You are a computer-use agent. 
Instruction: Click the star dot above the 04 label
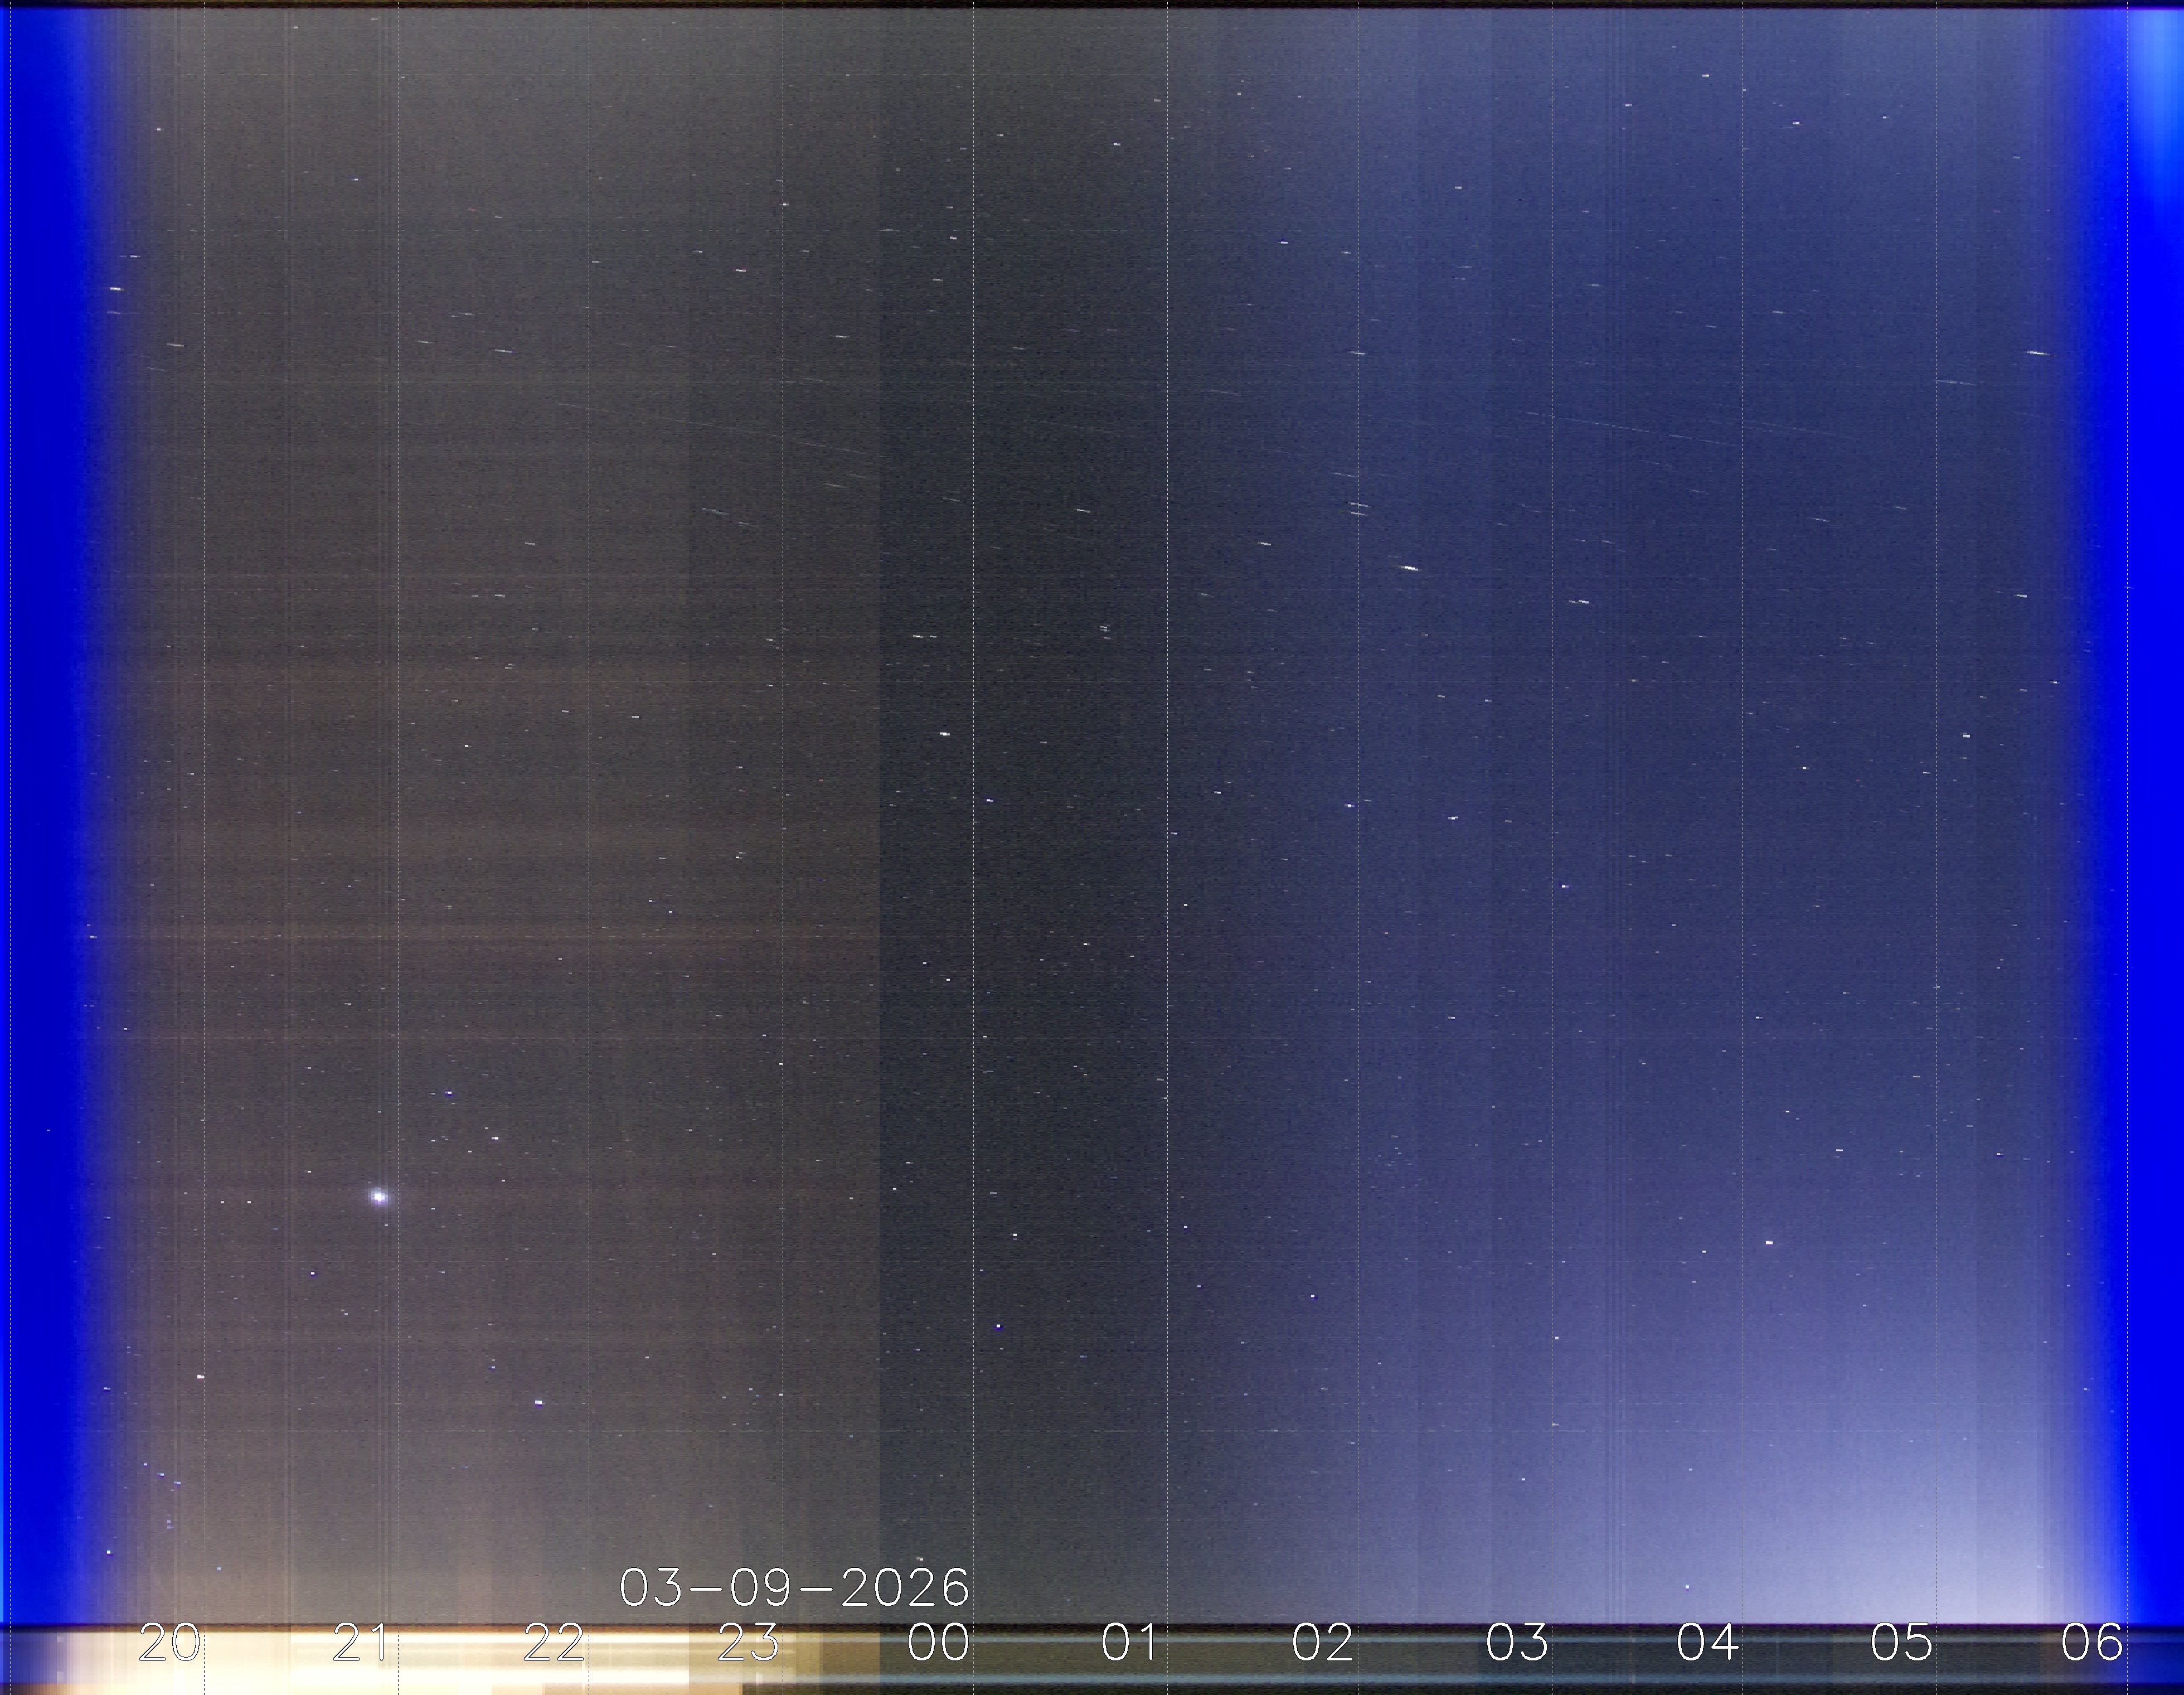pyautogui.click(x=1687, y=1587)
